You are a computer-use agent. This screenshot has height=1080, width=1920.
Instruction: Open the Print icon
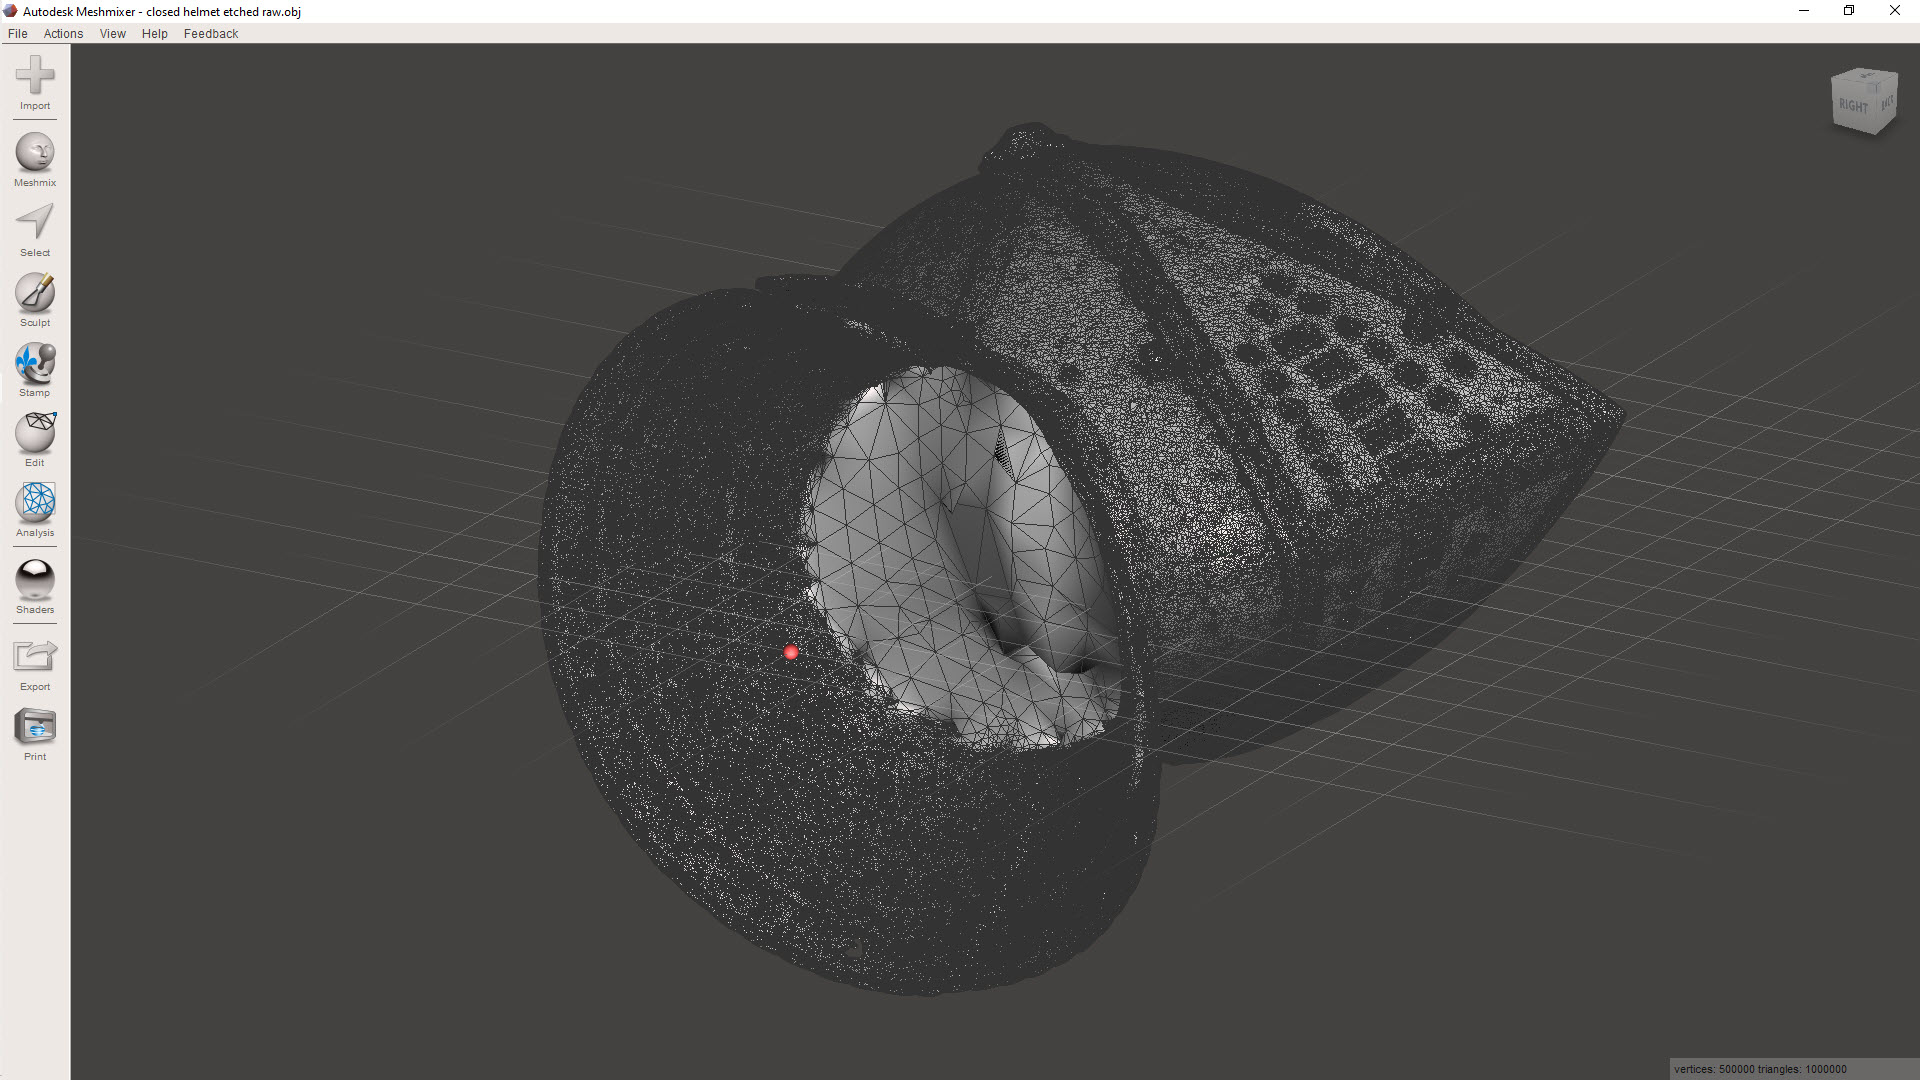35,728
